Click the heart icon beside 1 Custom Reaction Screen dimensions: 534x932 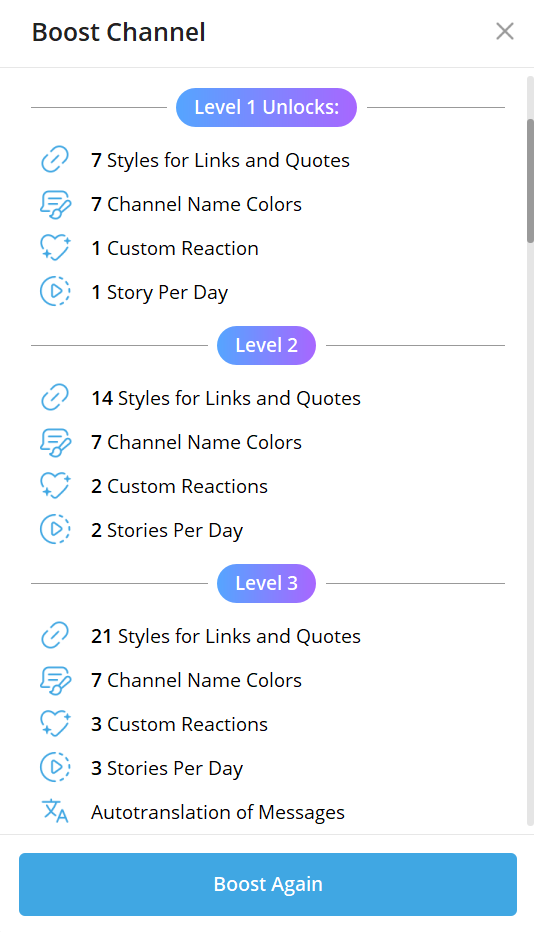[55, 248]
